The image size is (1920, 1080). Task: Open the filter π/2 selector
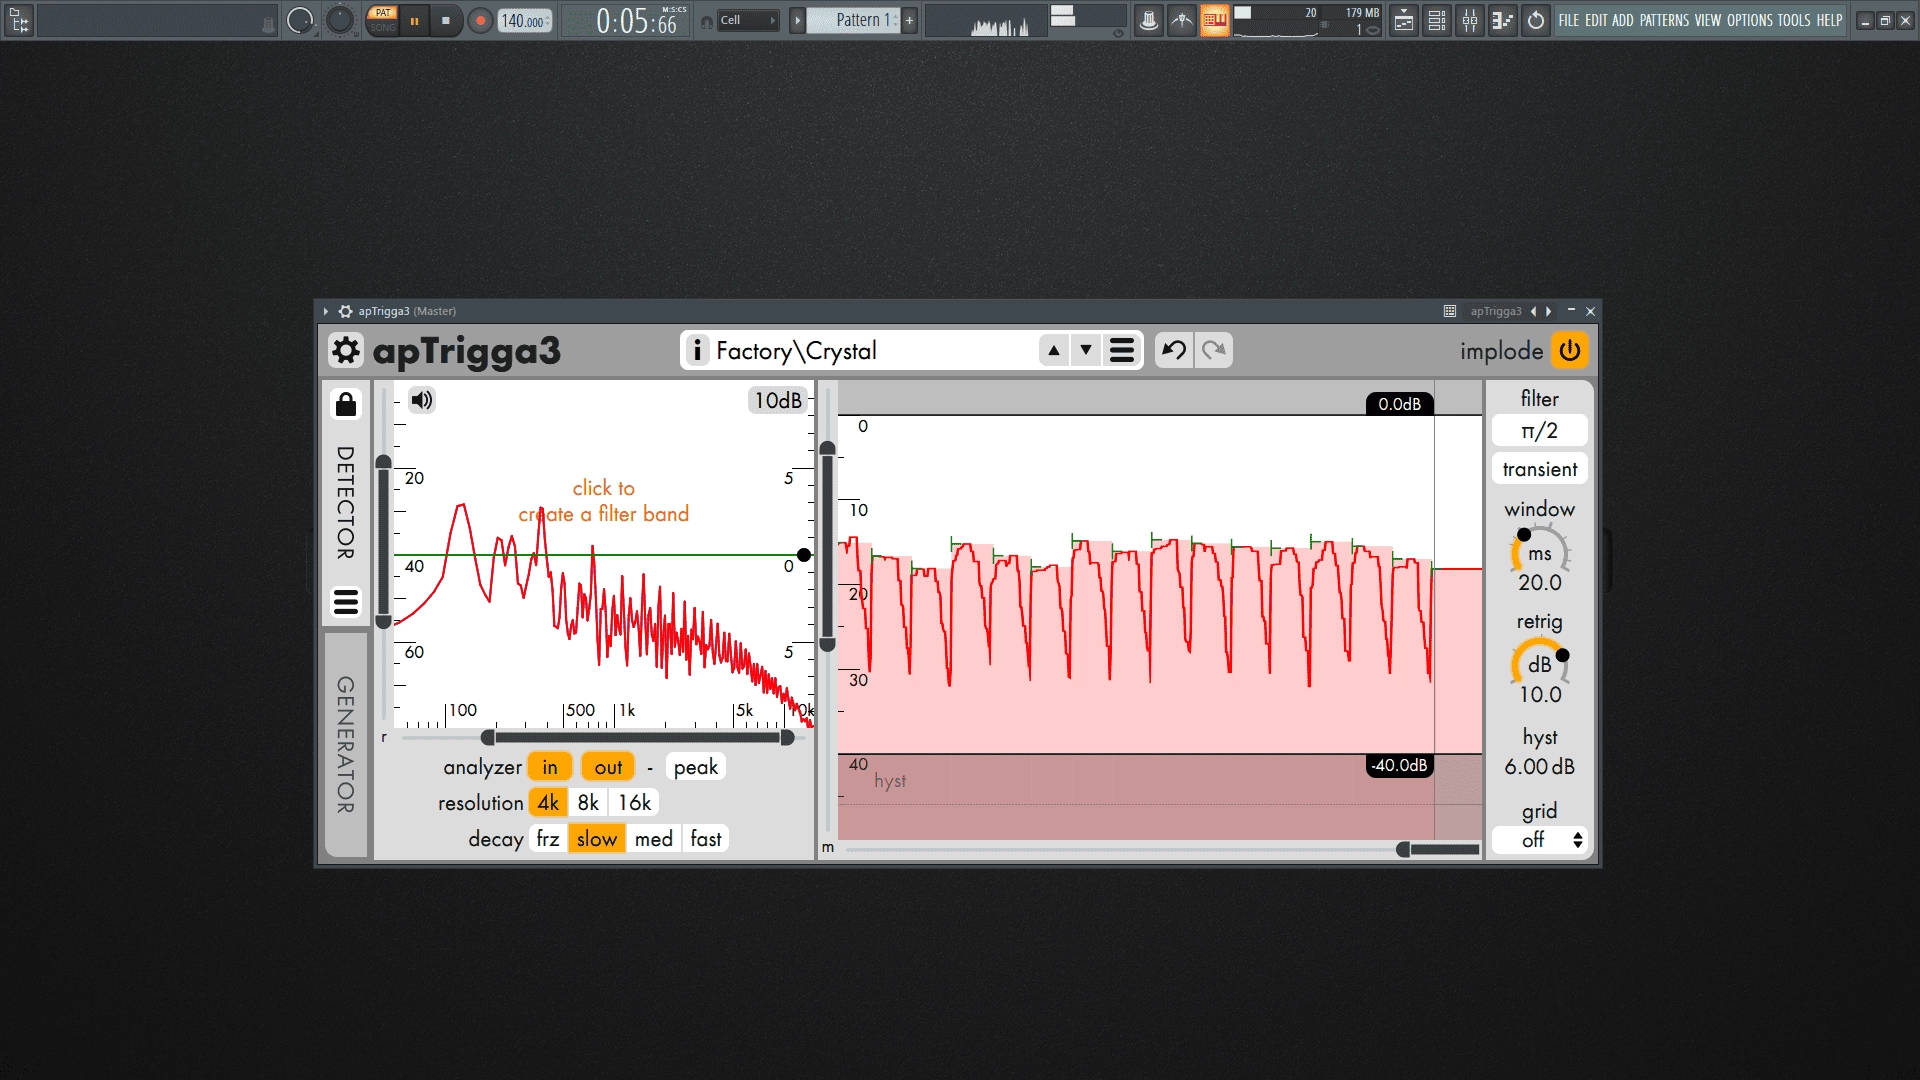1540,431
